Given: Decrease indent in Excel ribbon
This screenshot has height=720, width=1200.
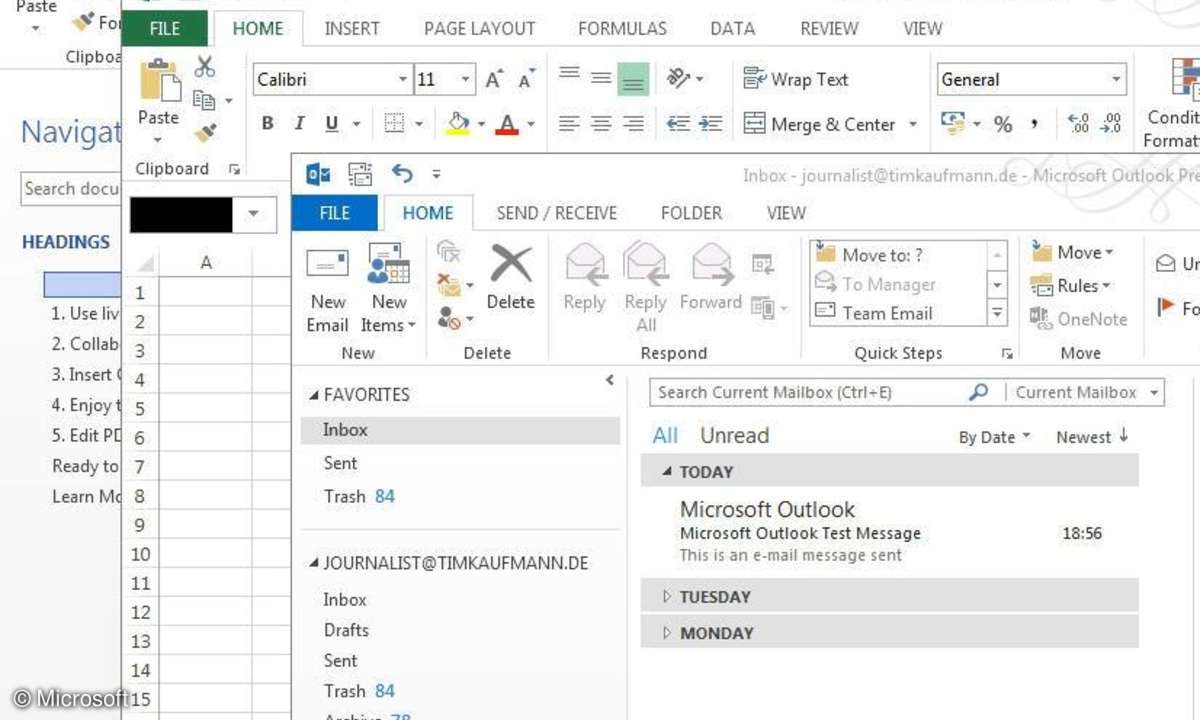Looking at the screenshot, I should [x=678, y=124].
